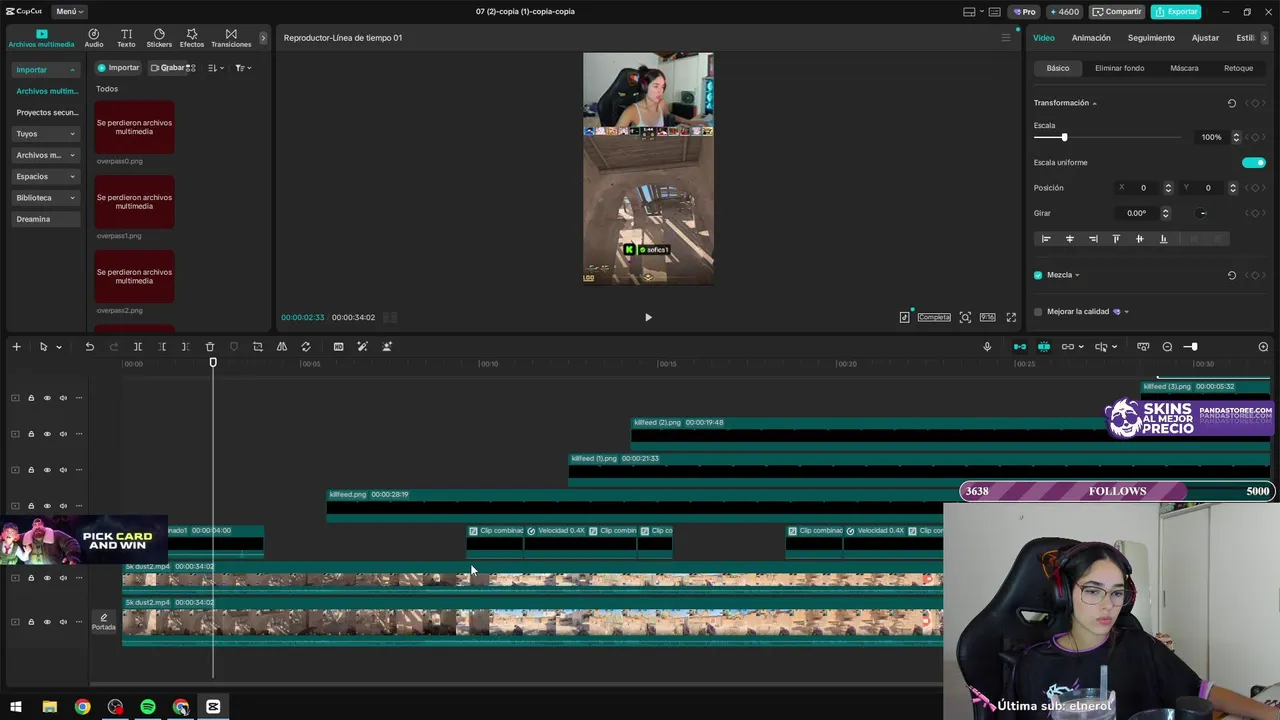This screenshot has height=720, width=1280.
Task: Reset the Transformación settings
Action: (1232, 103)
